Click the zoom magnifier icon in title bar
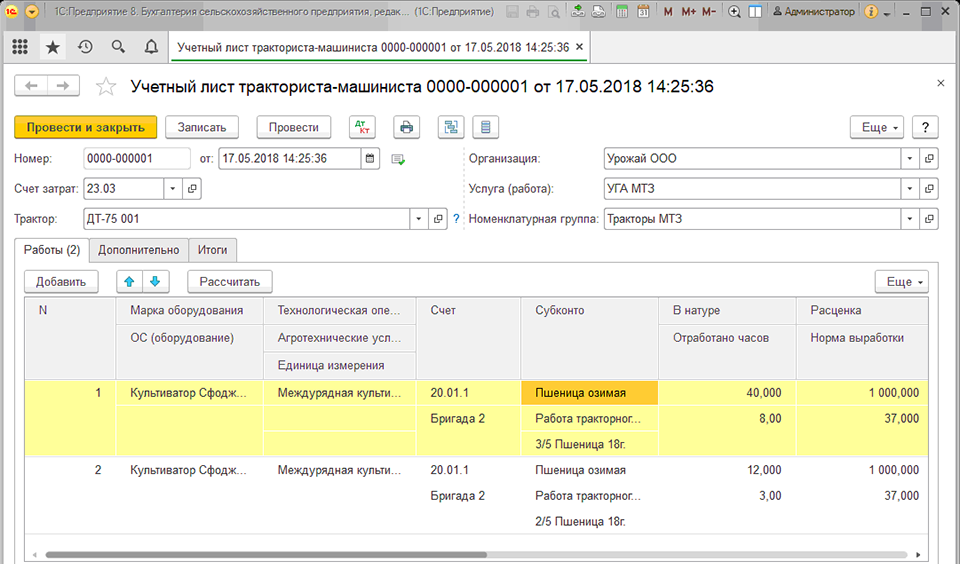 pyautogui.click(x=734, y=12)
